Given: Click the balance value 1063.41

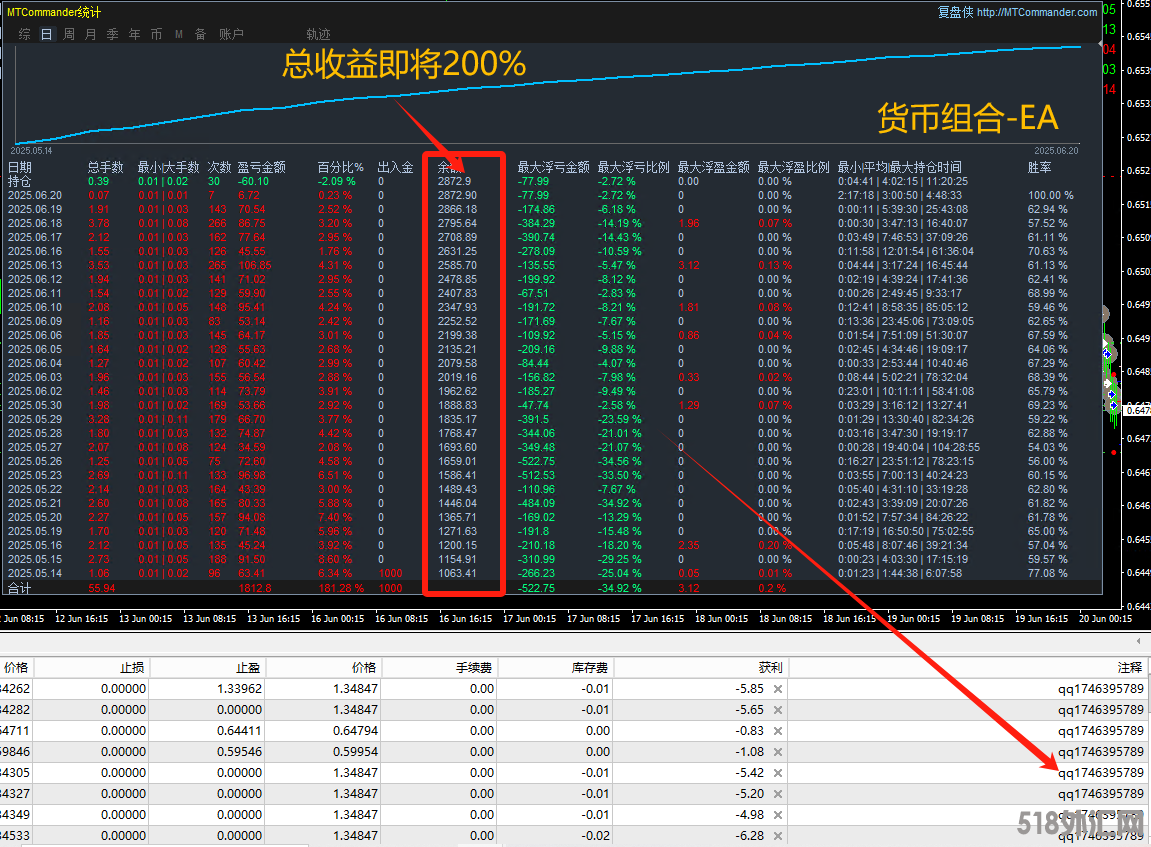Looking at the screenshot, I should pos(457,573).
